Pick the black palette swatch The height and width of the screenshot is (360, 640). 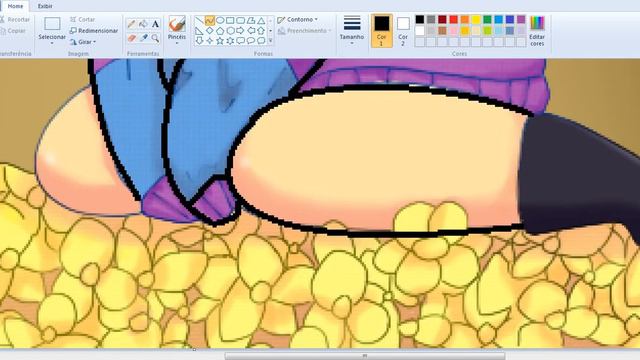(420, 19)
